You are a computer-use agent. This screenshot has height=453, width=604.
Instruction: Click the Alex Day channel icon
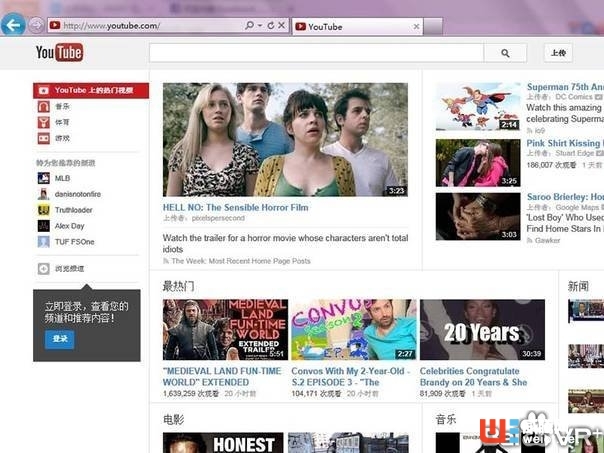(x=44, y=226)
